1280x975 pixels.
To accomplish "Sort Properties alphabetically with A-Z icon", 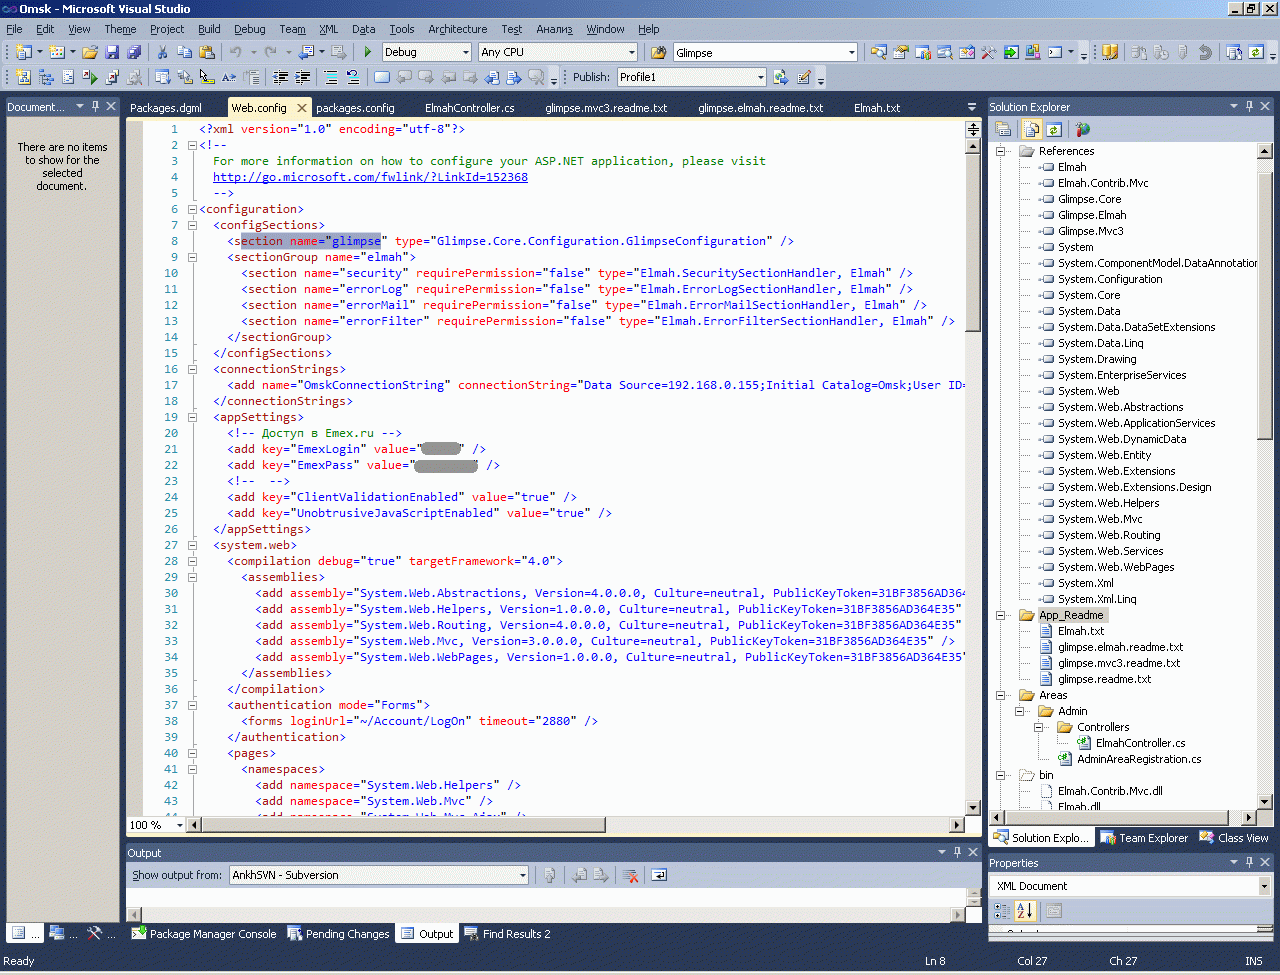I will (1025, 911).
